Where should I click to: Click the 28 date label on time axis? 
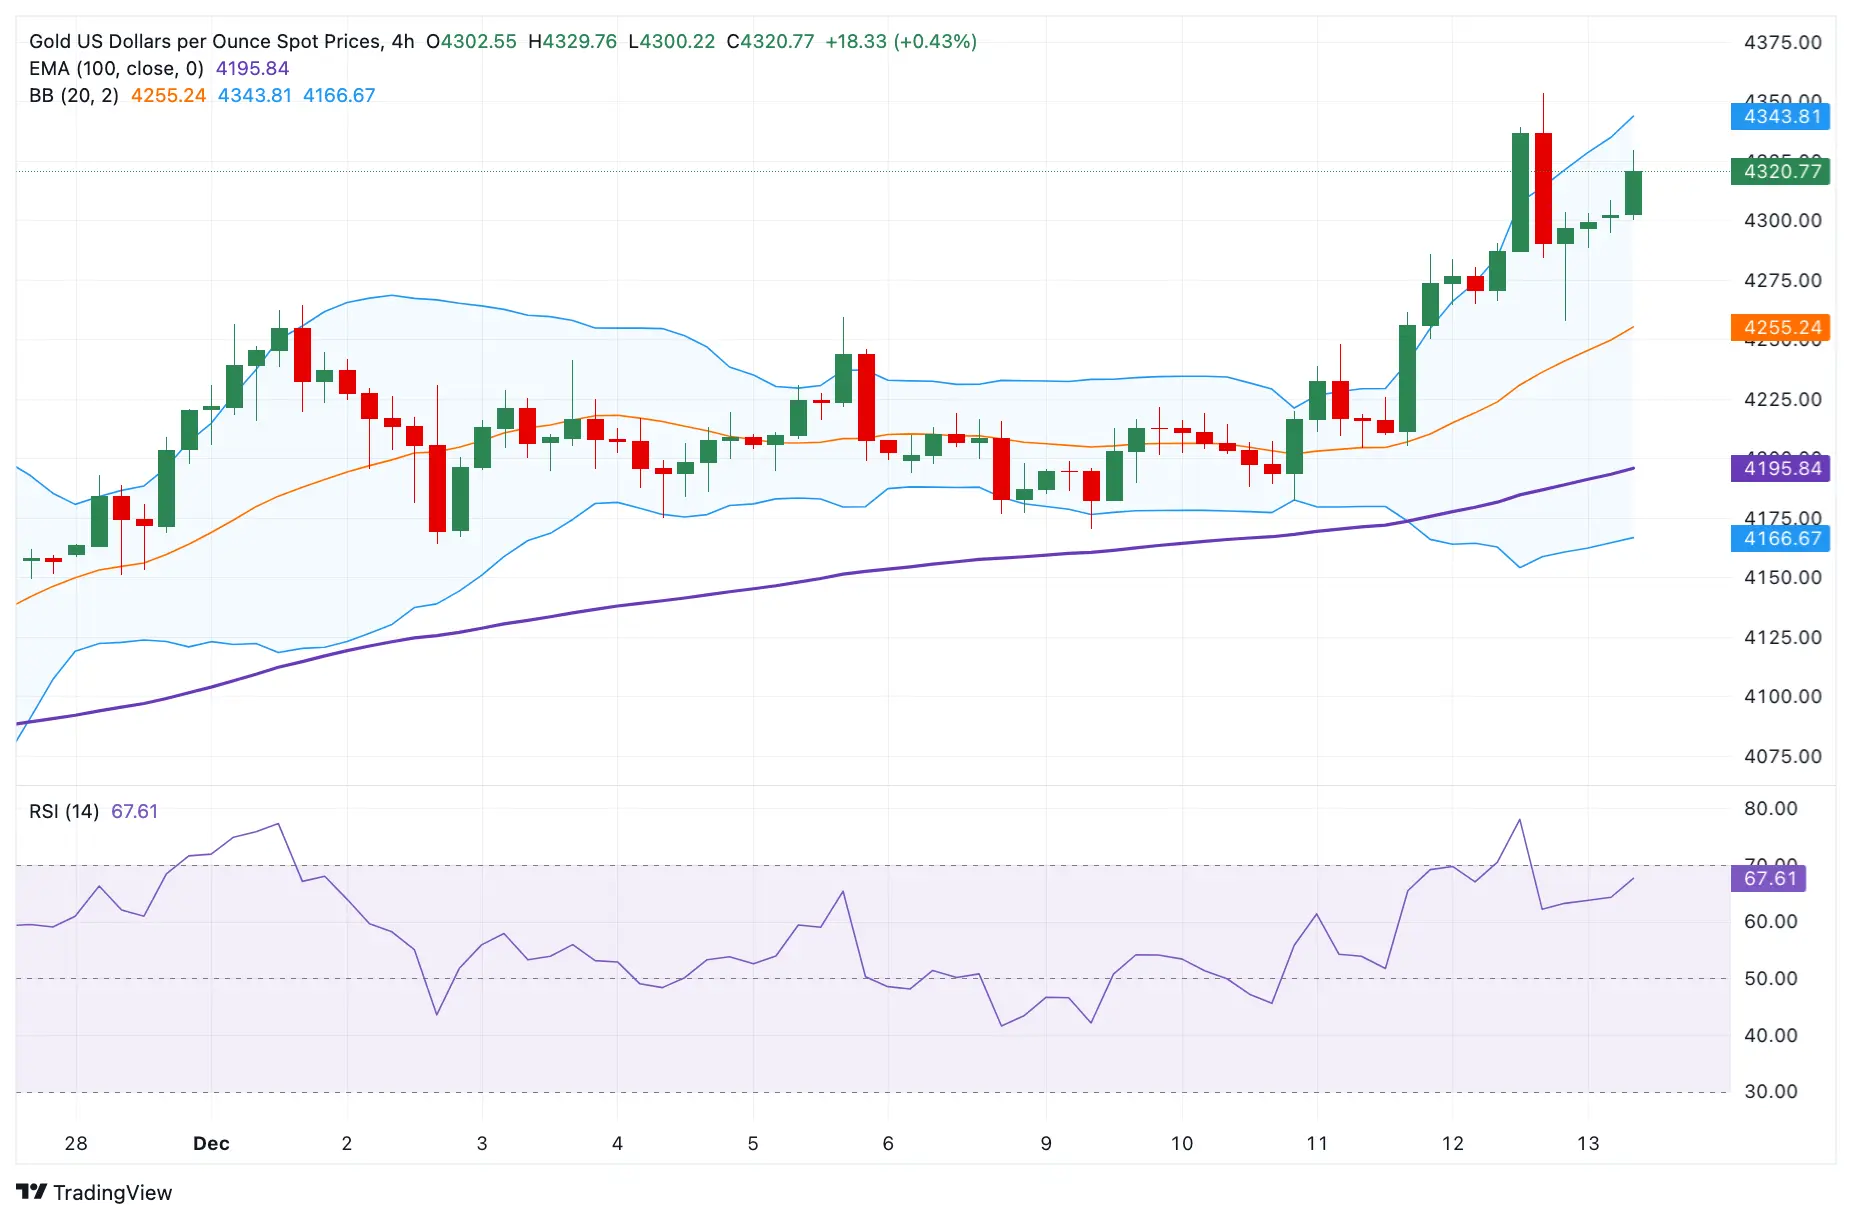tap(76, 1143)
